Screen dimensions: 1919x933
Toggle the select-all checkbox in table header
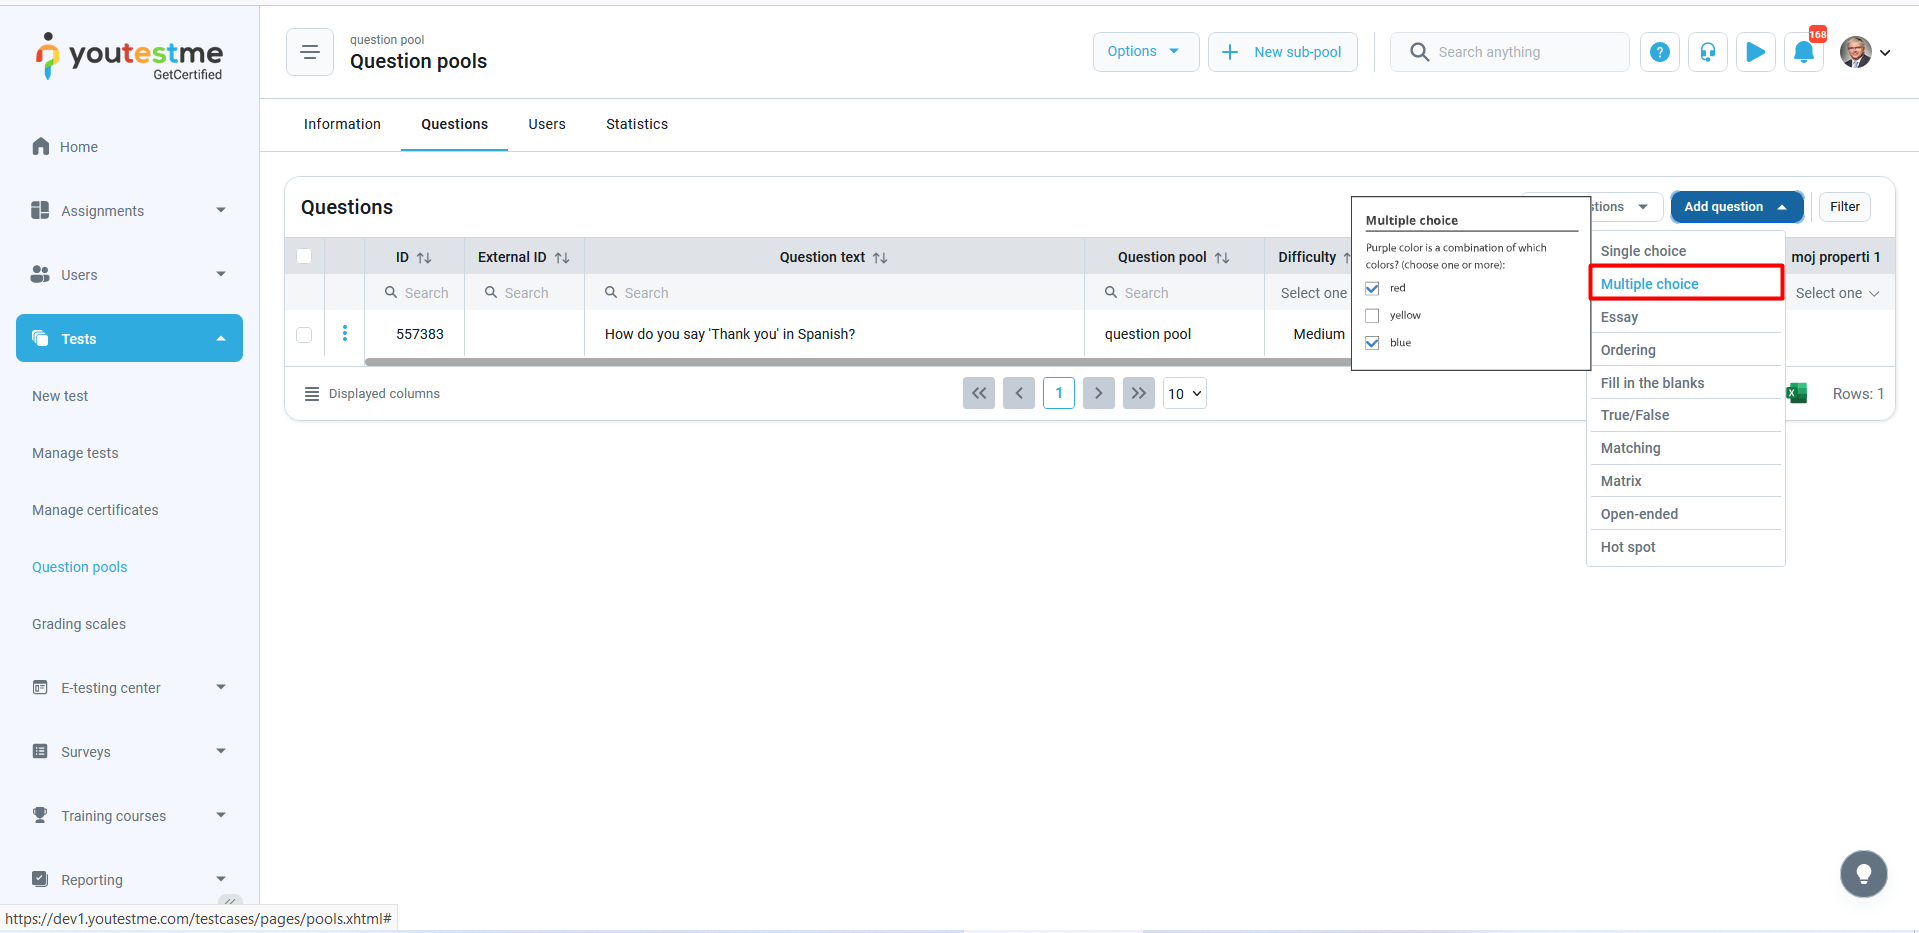(x=304, y=256)
